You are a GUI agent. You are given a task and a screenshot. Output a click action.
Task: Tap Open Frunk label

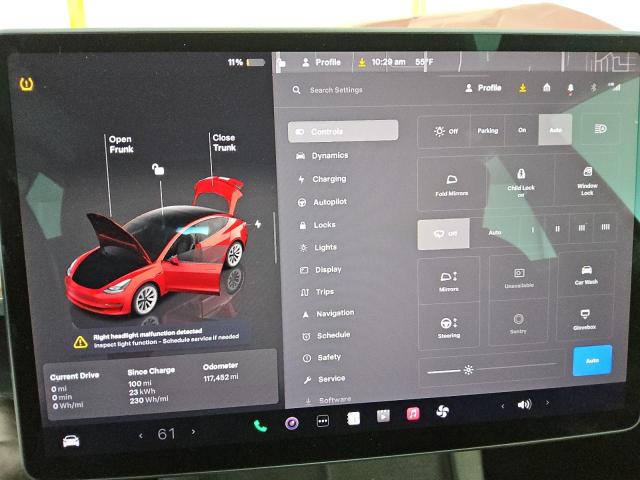121,144
